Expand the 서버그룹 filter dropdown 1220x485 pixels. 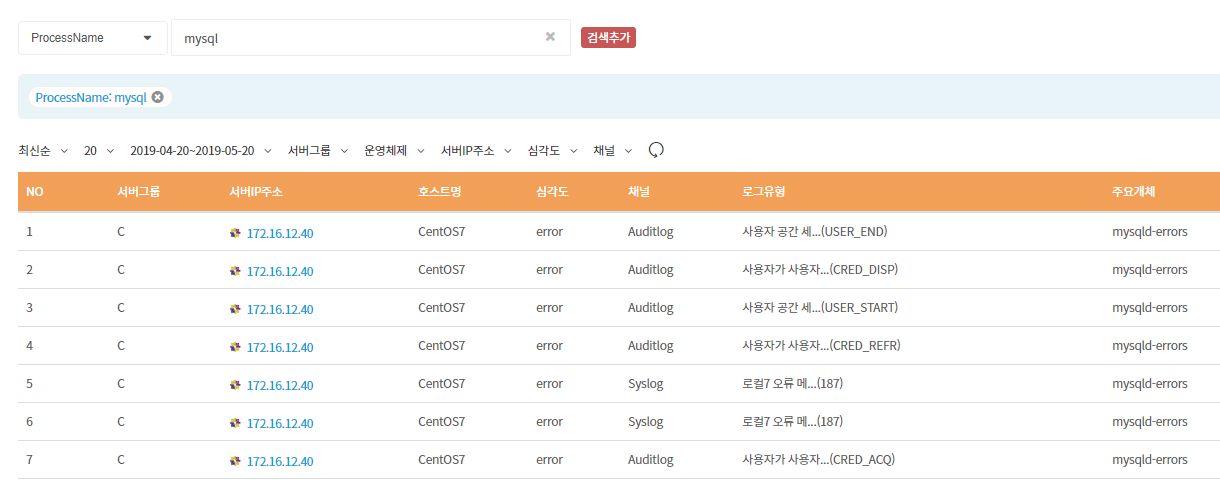(318, 151)
